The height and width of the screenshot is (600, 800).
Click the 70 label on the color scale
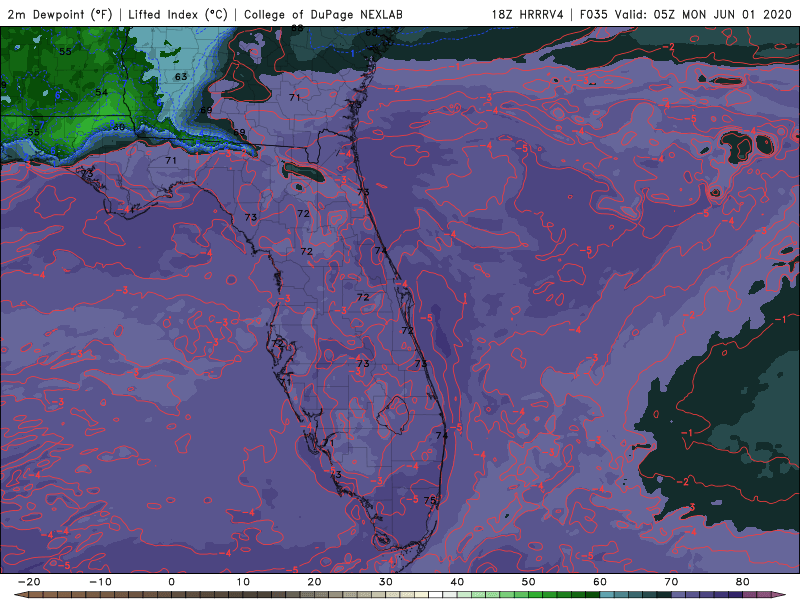[x=671, y=582]
